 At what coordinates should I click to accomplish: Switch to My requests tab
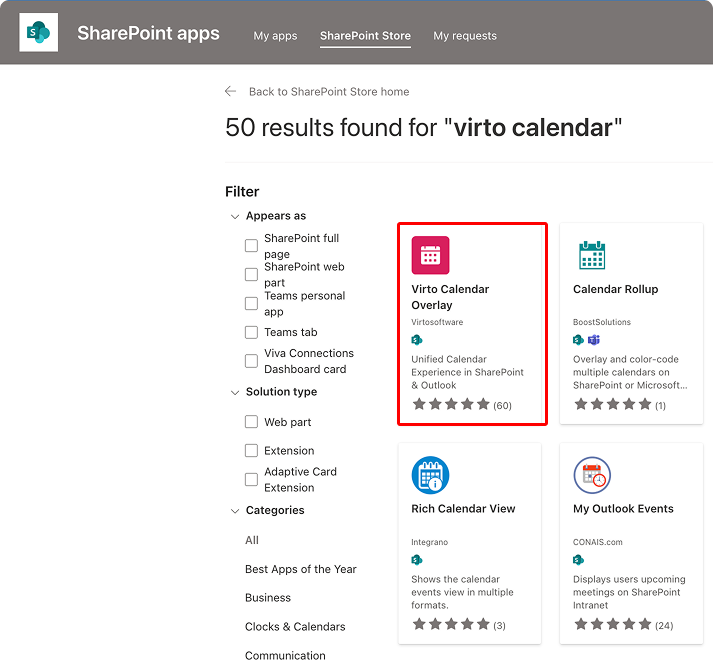tap(465, 36)
